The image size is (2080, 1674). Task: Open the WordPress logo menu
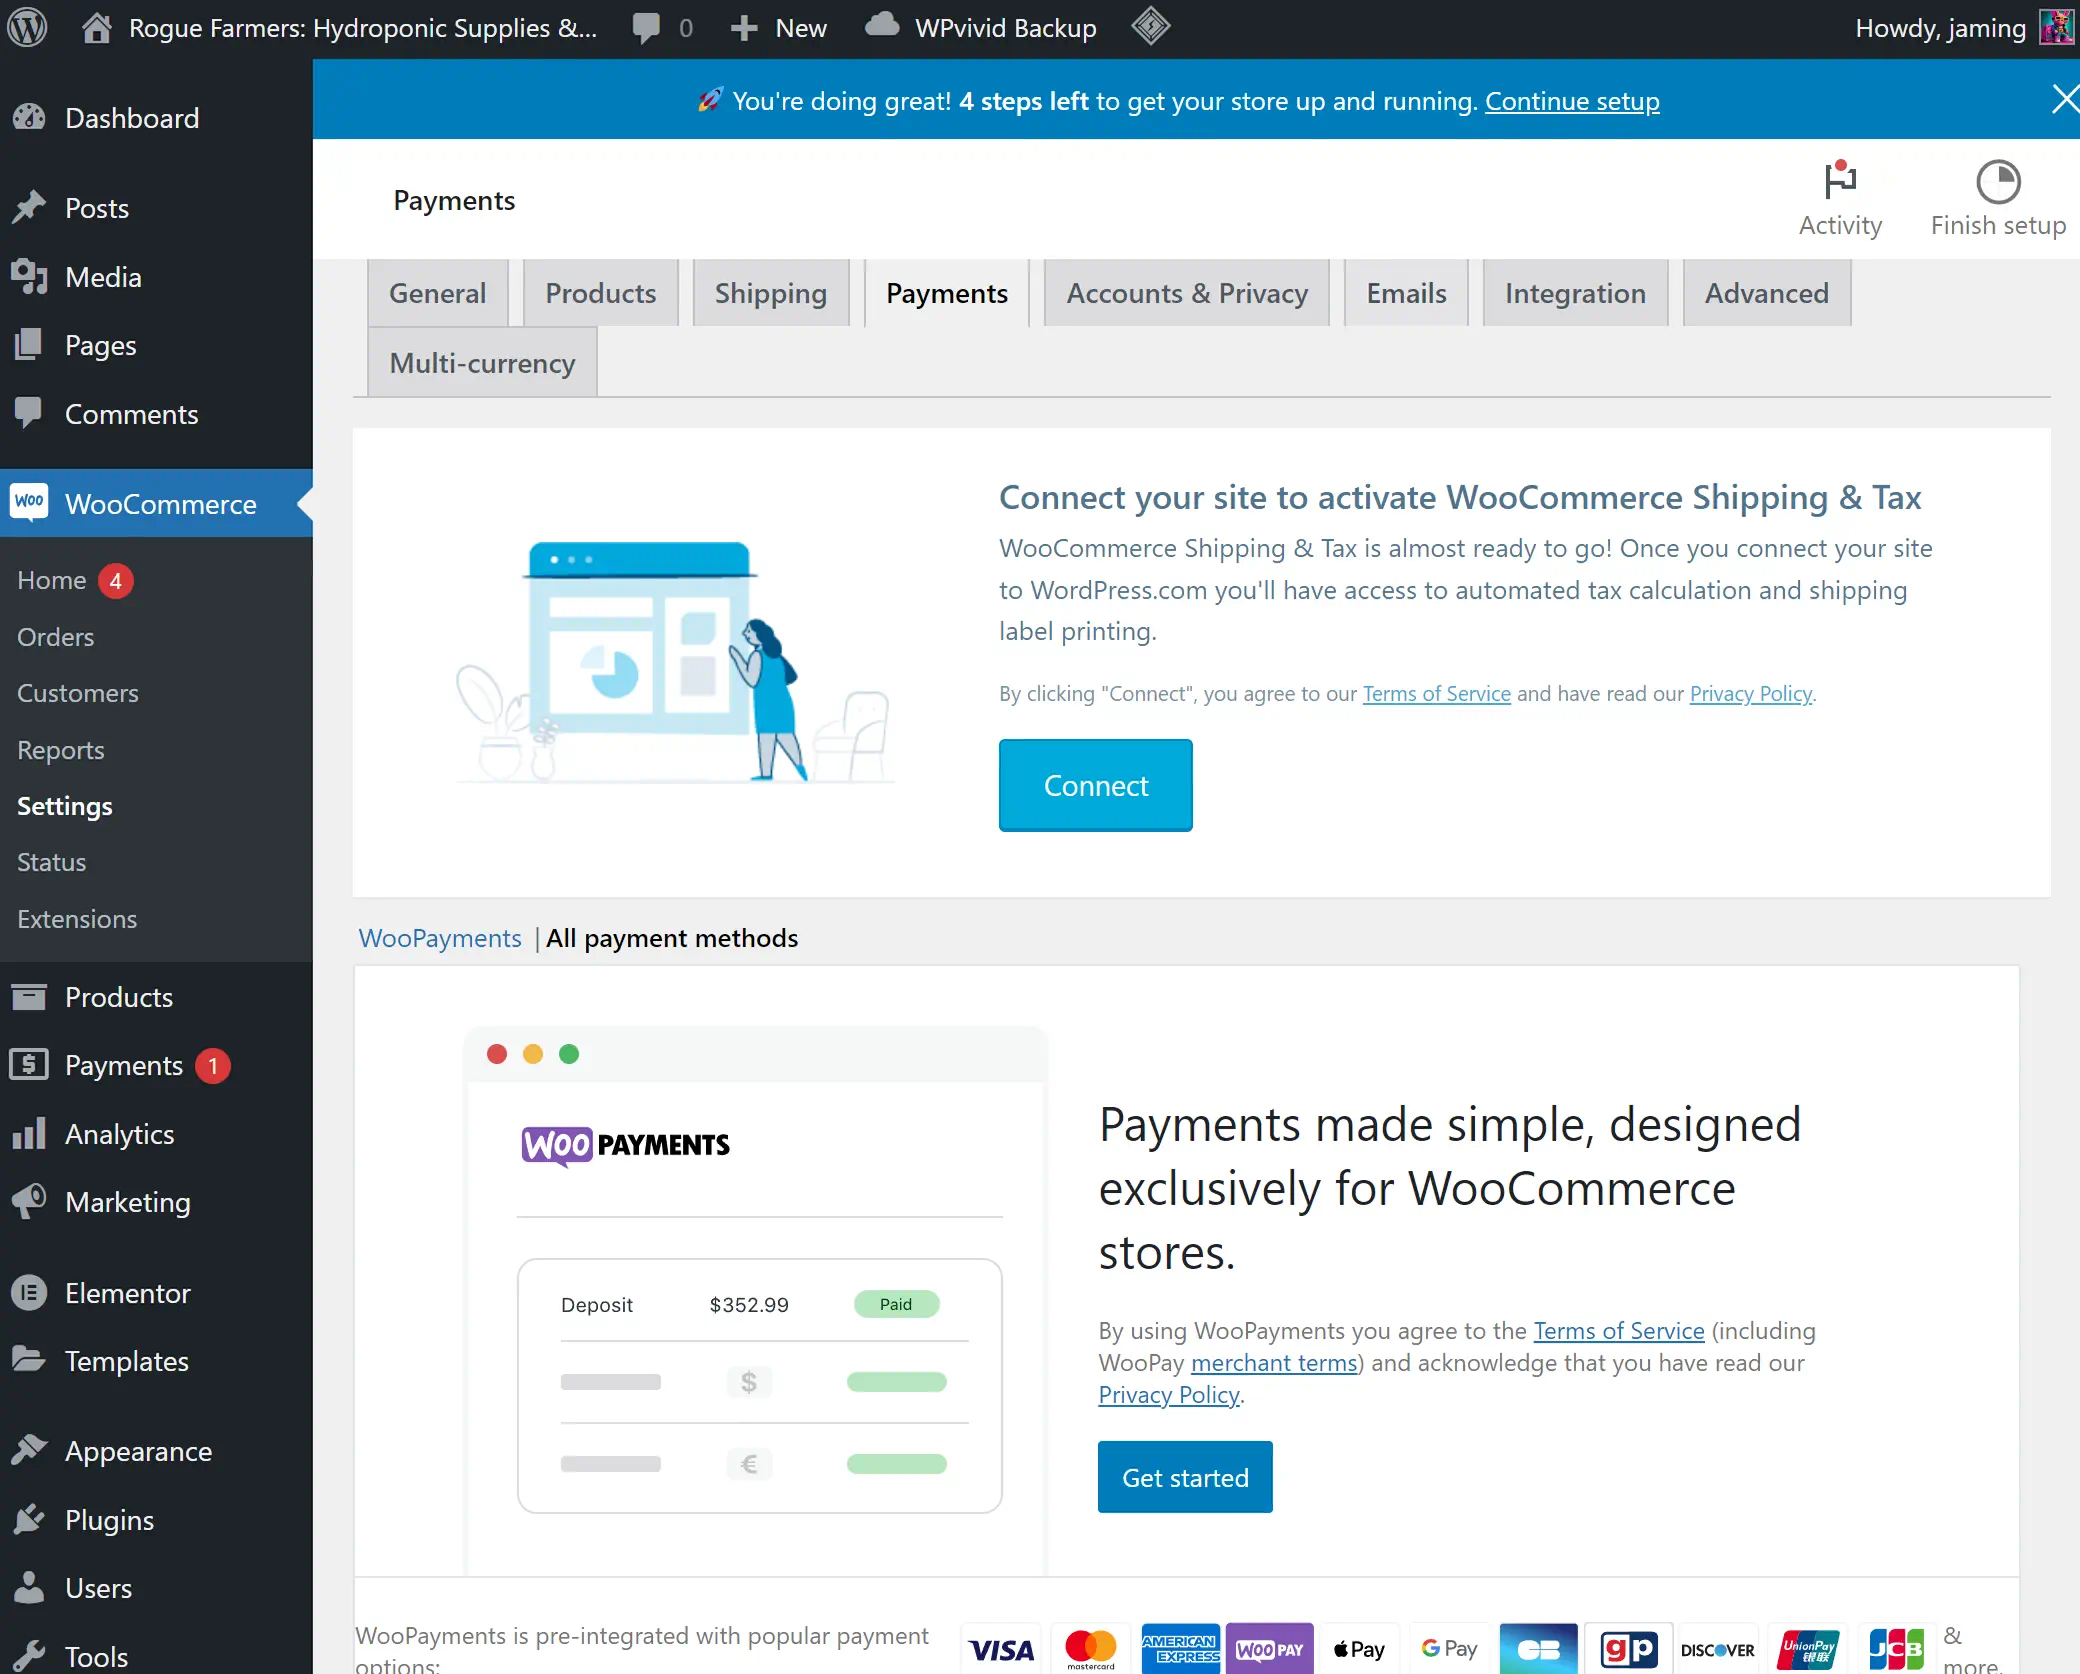pyautogui.click(x=27, y=27)
